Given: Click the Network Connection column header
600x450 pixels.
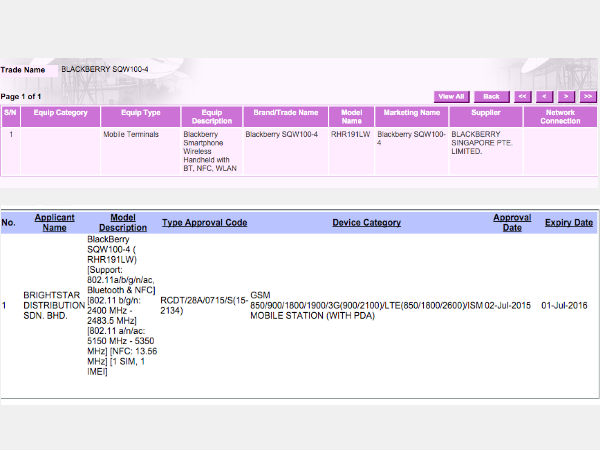Looking at the screenshot, I should pos(560,116).
